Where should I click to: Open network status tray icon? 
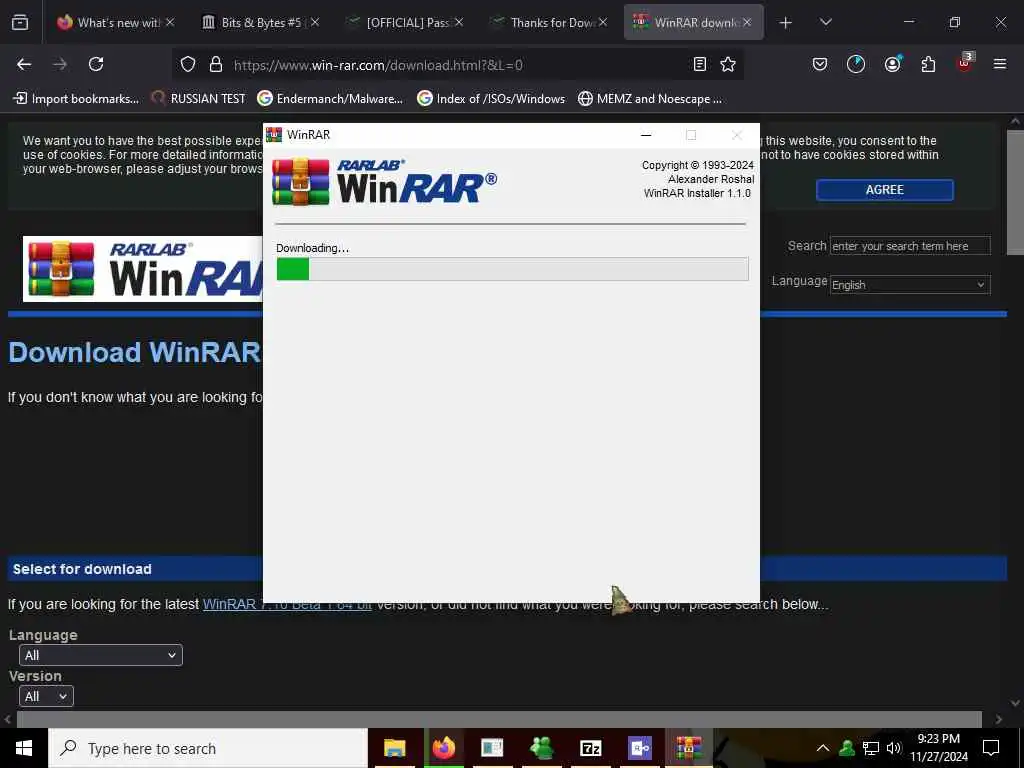pos(871,748)
